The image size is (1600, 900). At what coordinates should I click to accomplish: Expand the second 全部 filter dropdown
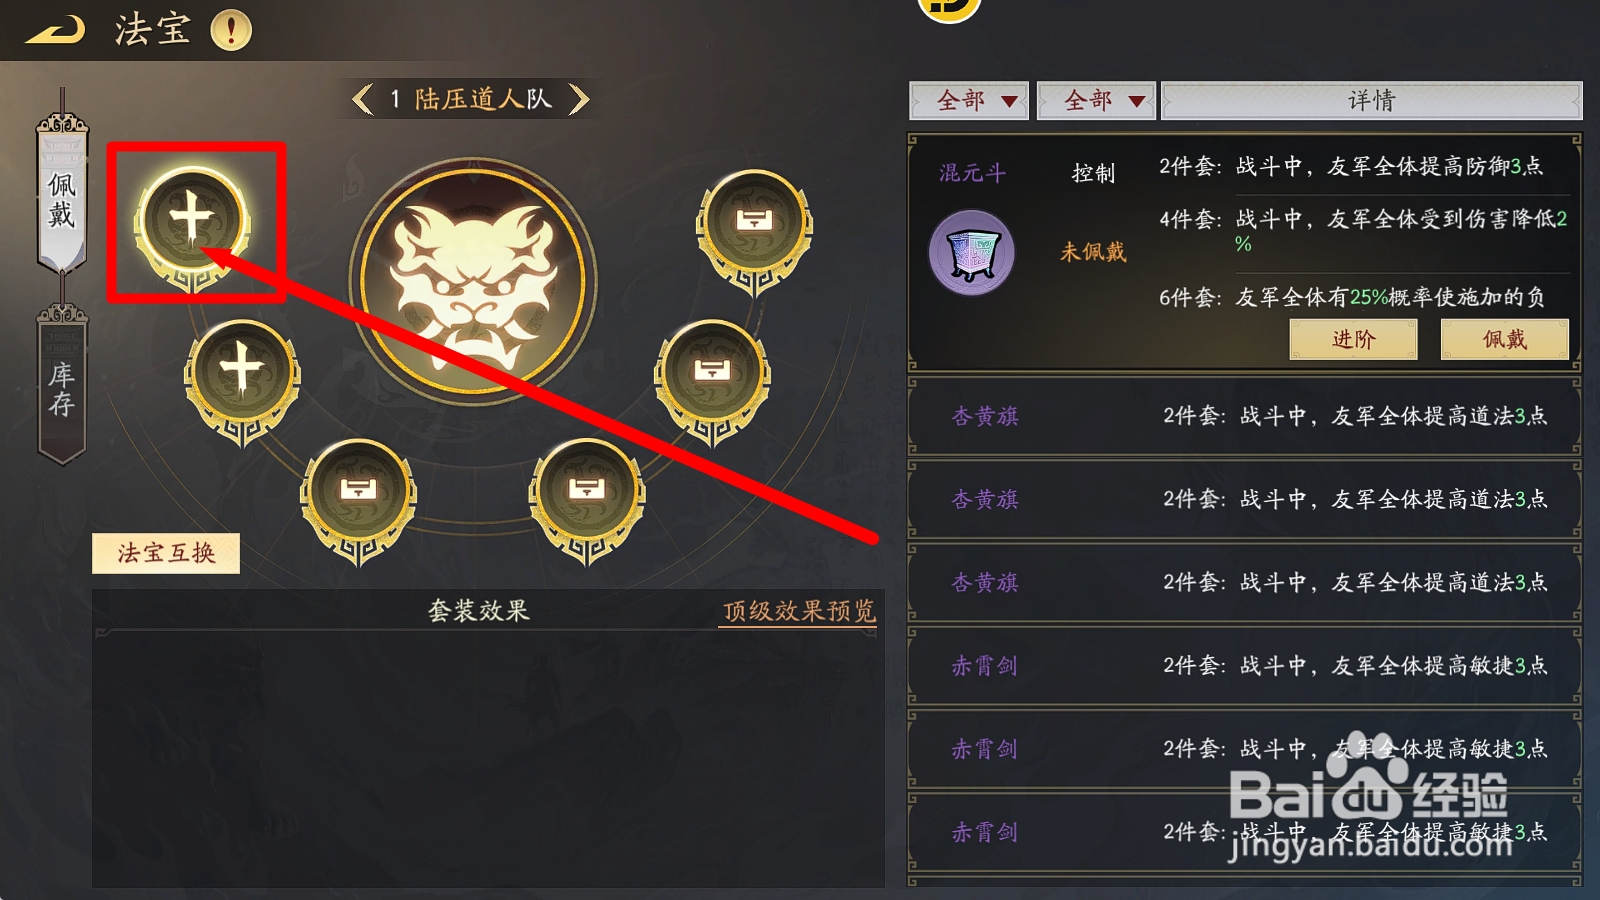[1096, 101]
